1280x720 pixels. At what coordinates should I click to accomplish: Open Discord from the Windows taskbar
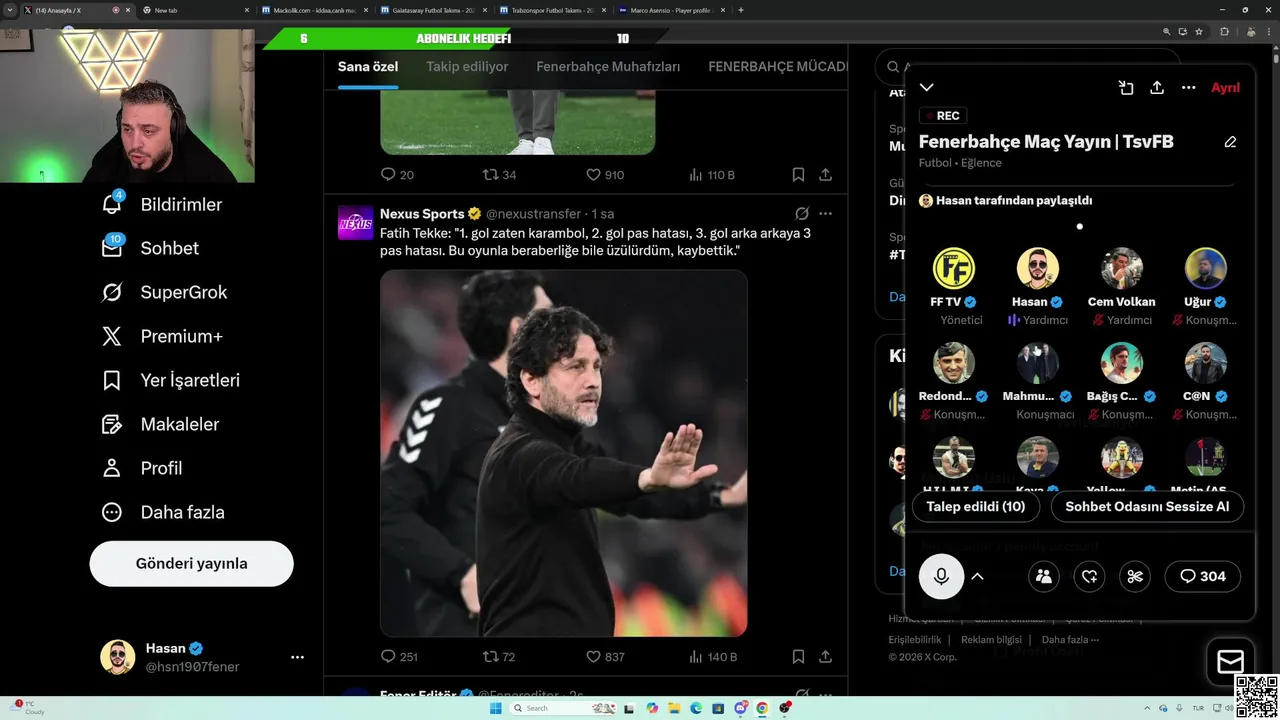coord(741,708)
